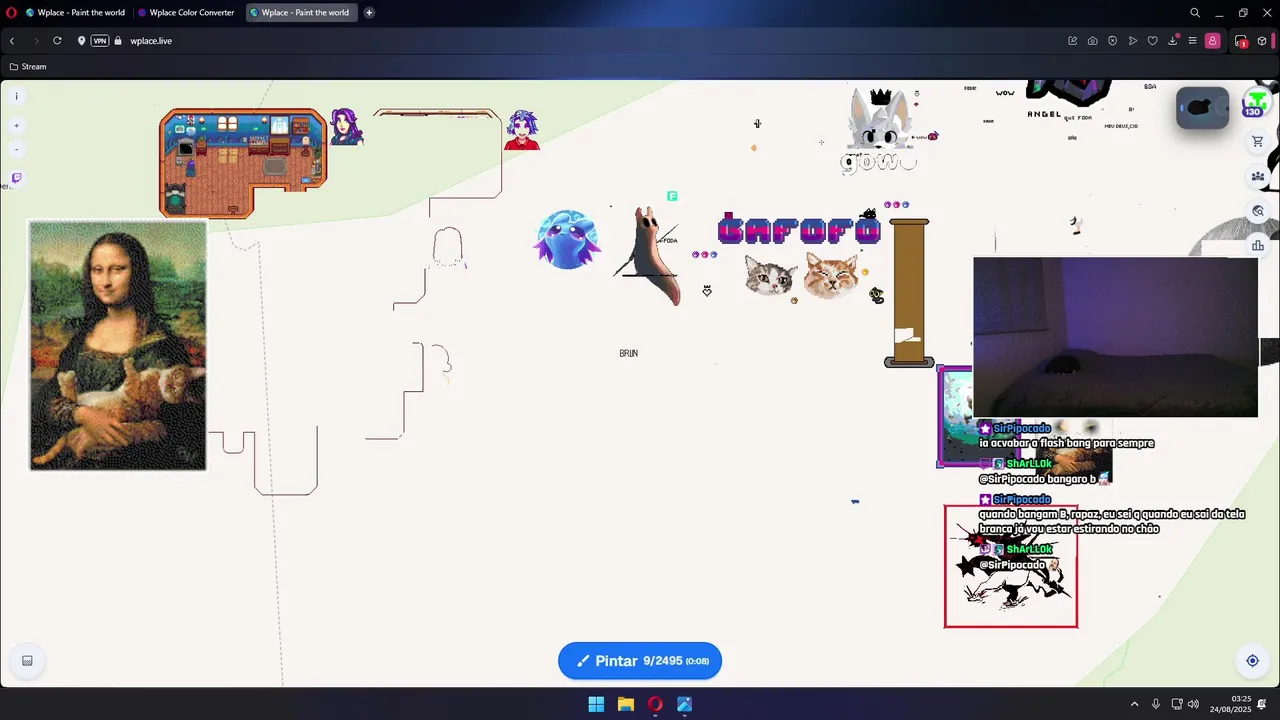This screenshot has width=1280, height=720.
Task: Open File Explorer from taskbar
Action: [x=625, y=704]
